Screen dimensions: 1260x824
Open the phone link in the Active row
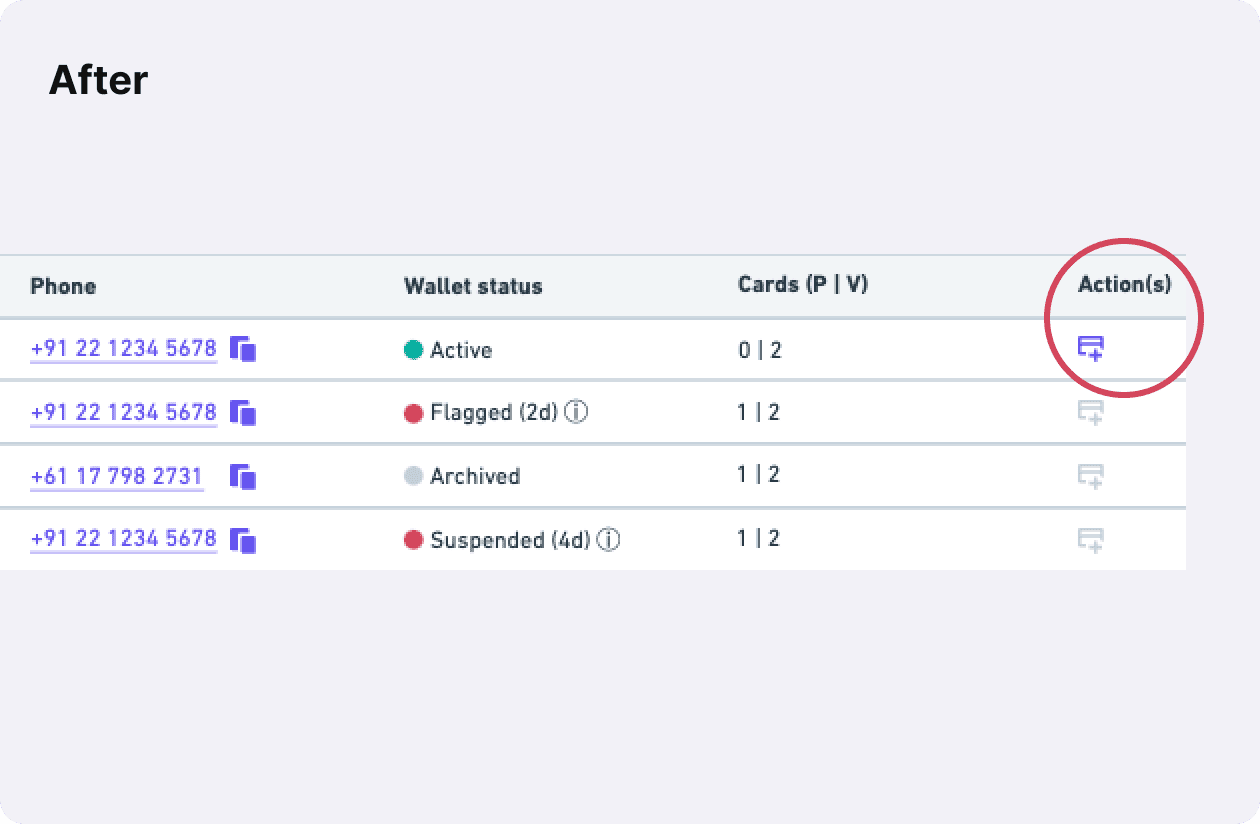[124, 349]
